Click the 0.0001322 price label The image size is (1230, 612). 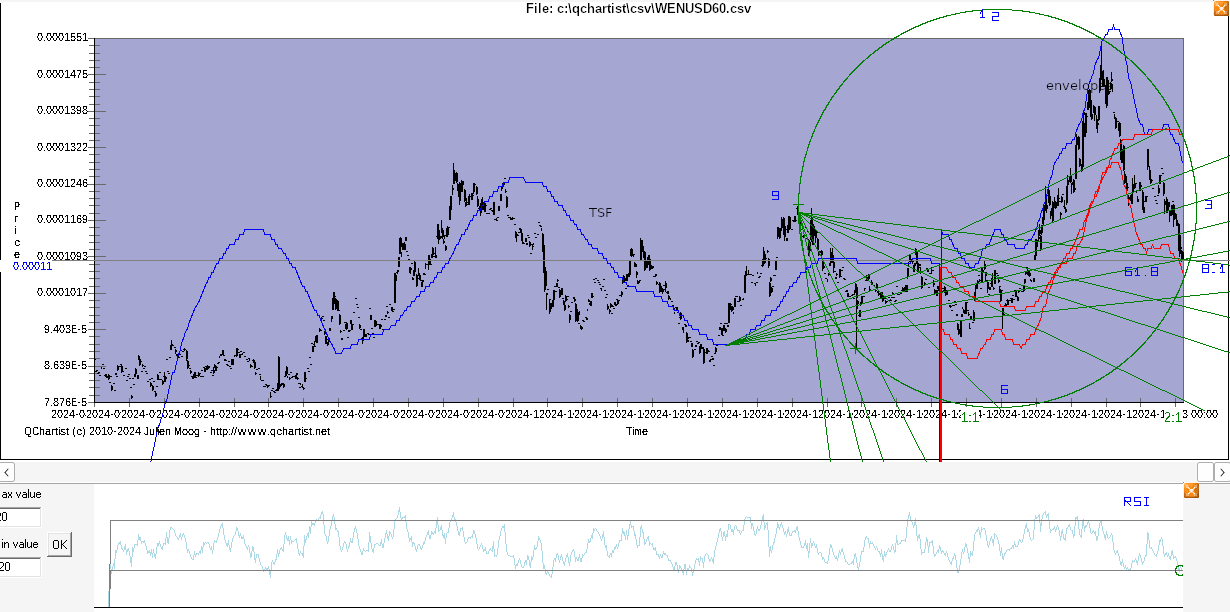[63, 147]
